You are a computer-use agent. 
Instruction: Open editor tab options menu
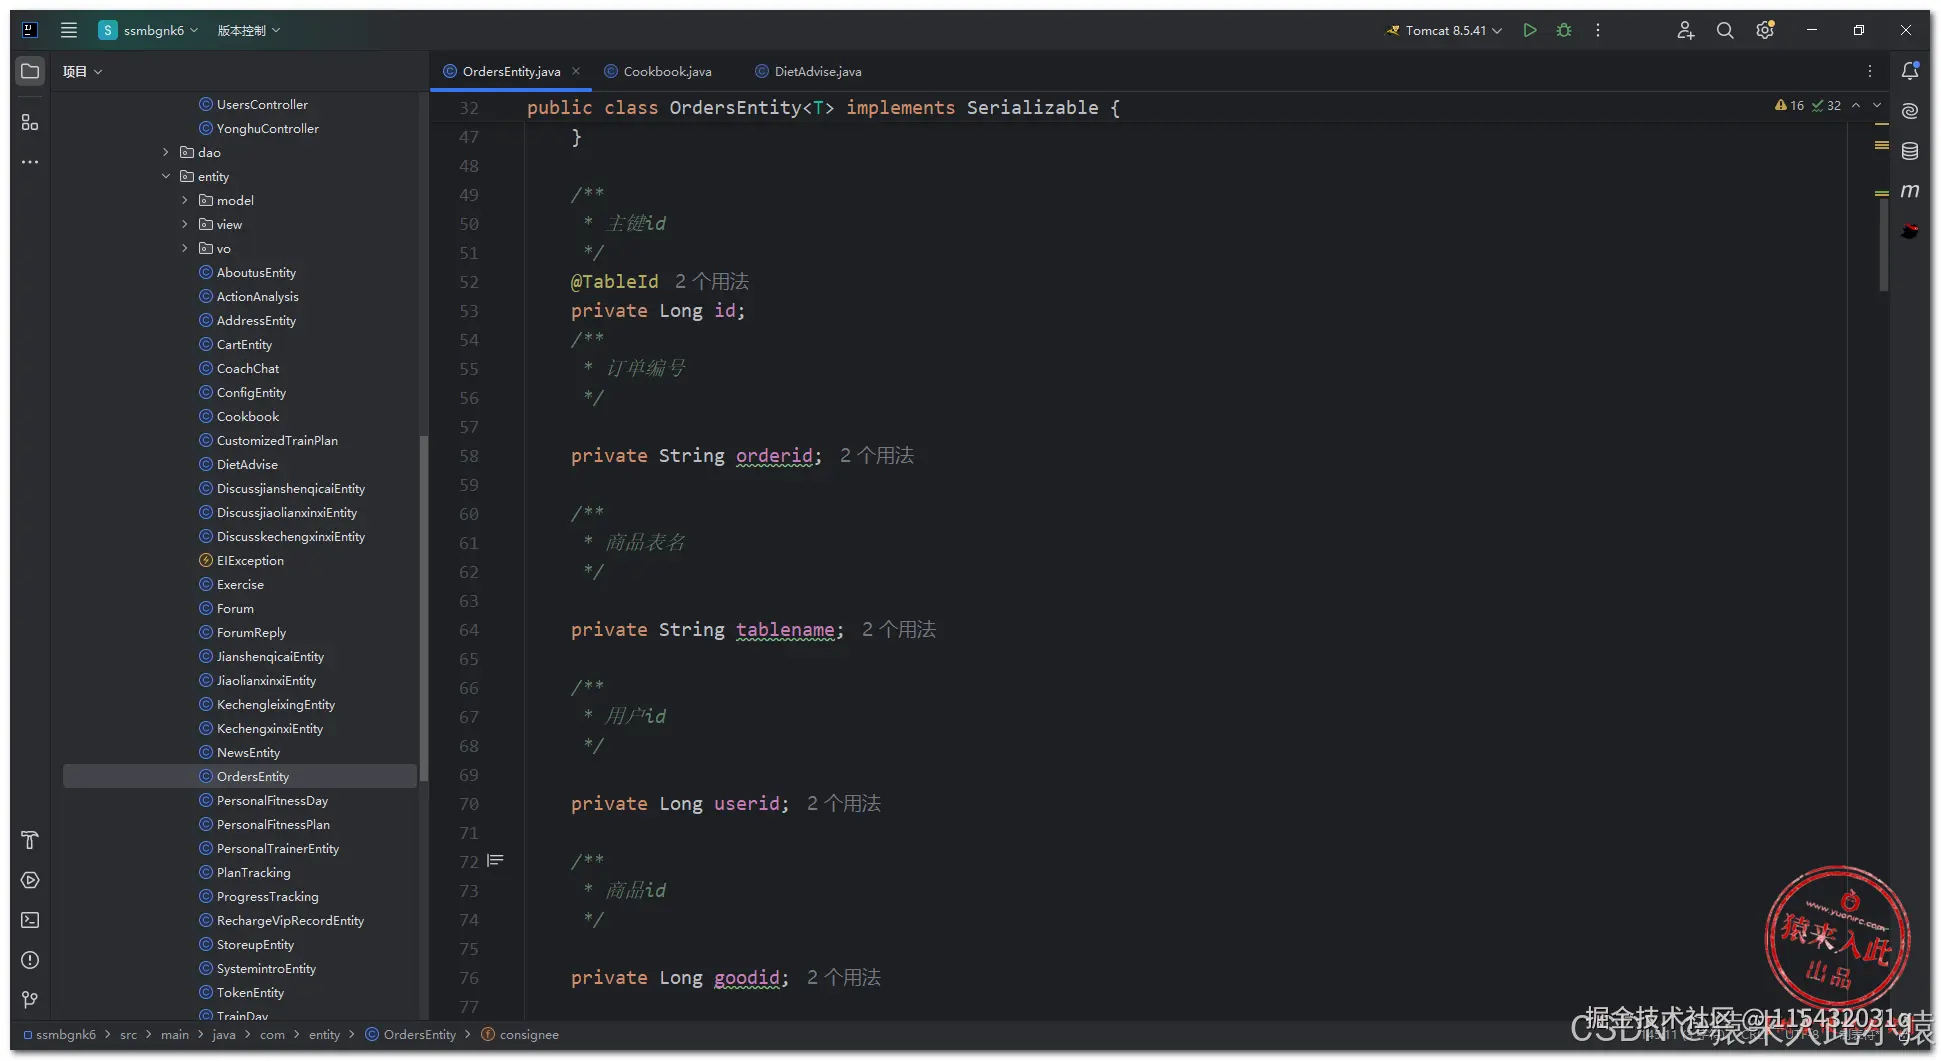point(1870,71)
